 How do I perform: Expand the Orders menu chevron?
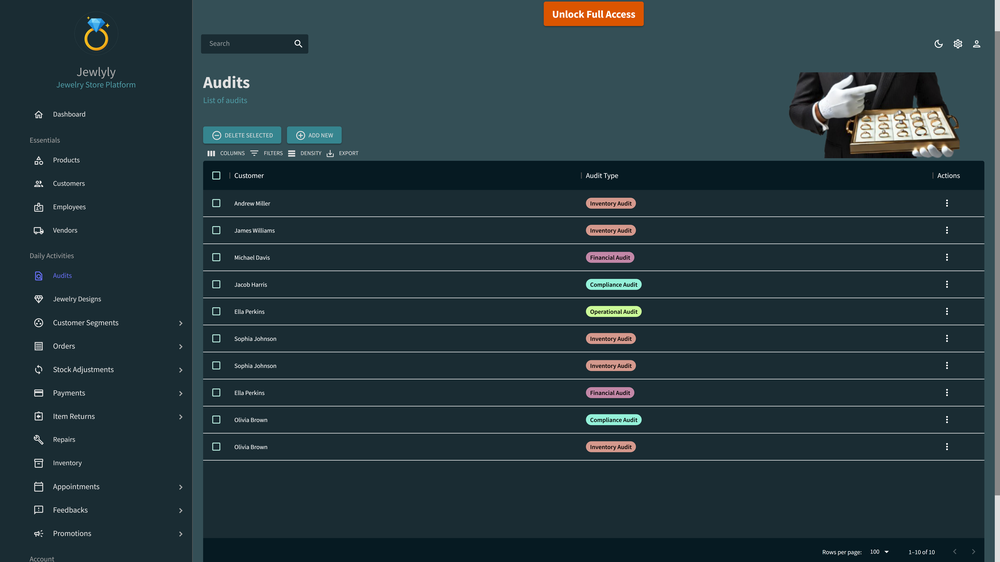point(180,346)
